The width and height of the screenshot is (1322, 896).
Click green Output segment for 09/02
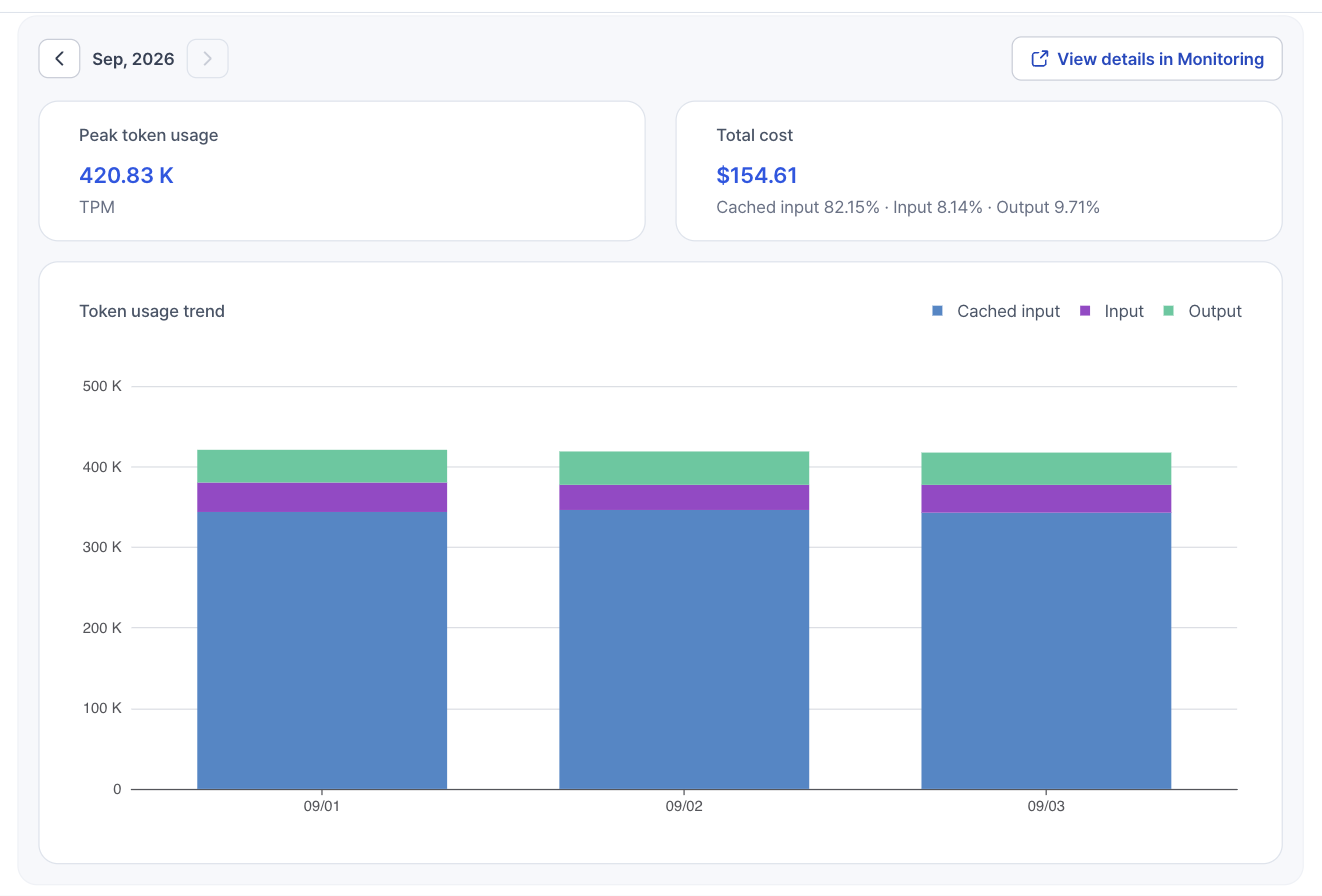(684, 468)
